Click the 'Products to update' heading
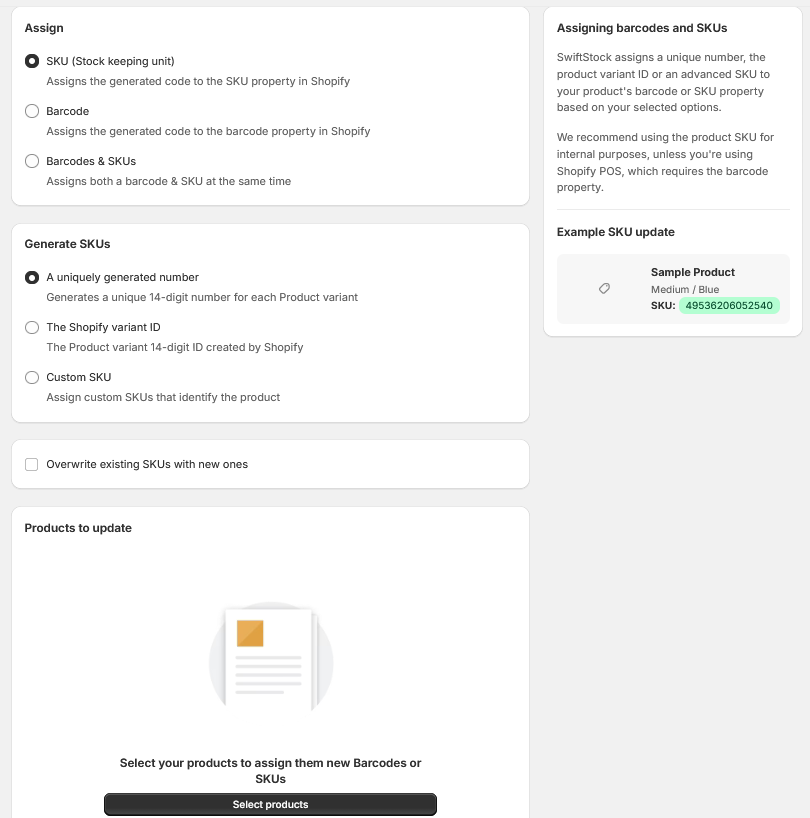This screenshot has height=818, width=810. (x=78, y=528)
